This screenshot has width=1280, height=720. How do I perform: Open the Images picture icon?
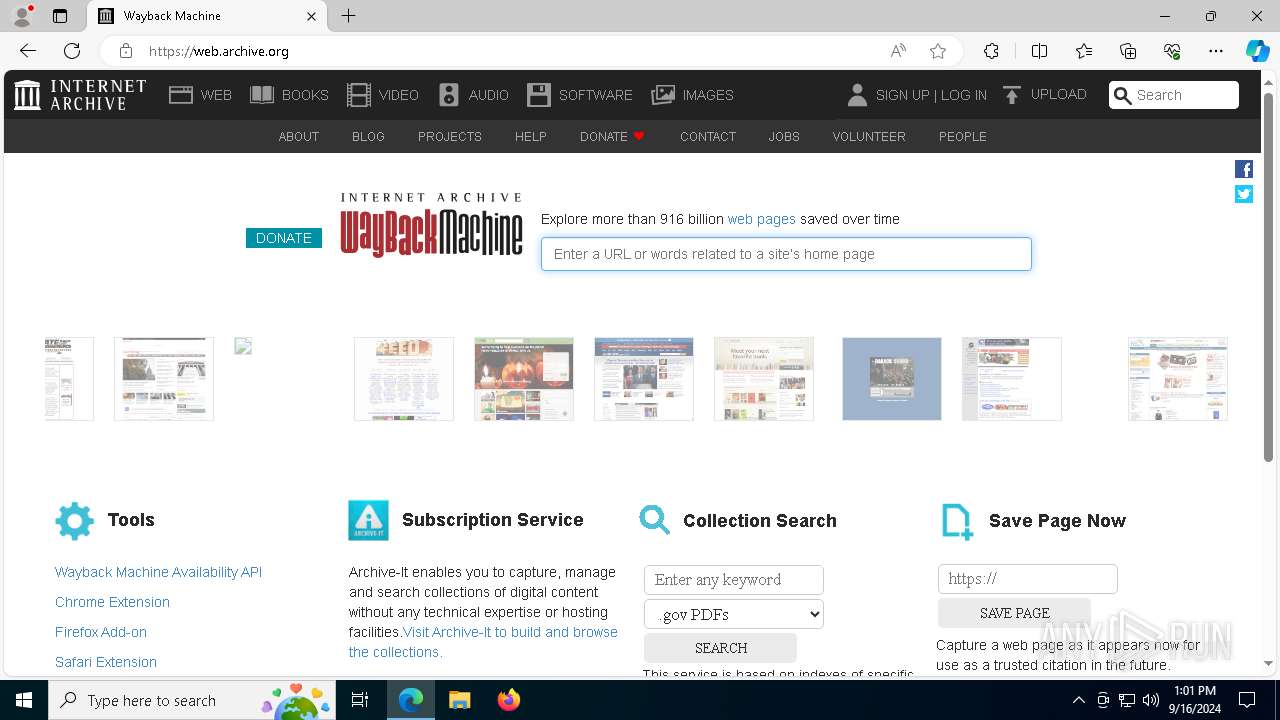(x=663, y=95)
